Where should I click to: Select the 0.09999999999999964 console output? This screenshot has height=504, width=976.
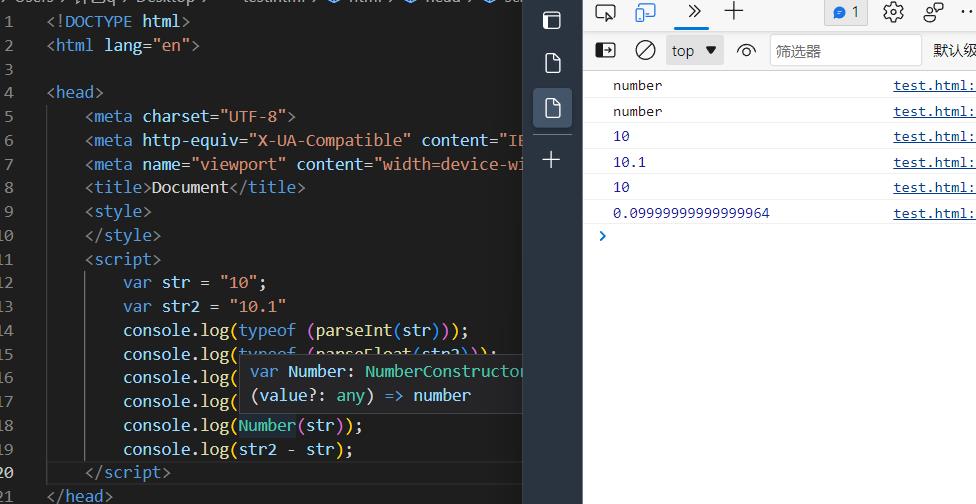tap(691, 213)
